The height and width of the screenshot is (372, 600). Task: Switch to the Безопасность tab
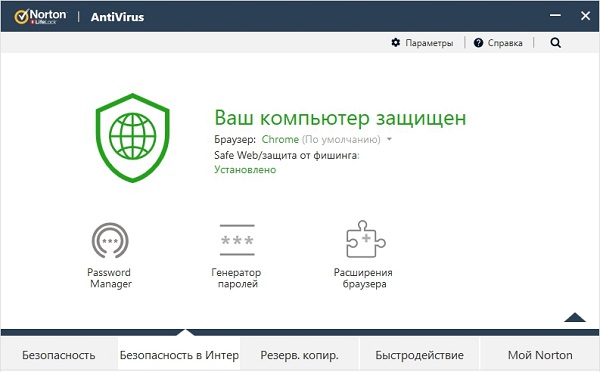(x=59, y=355)
